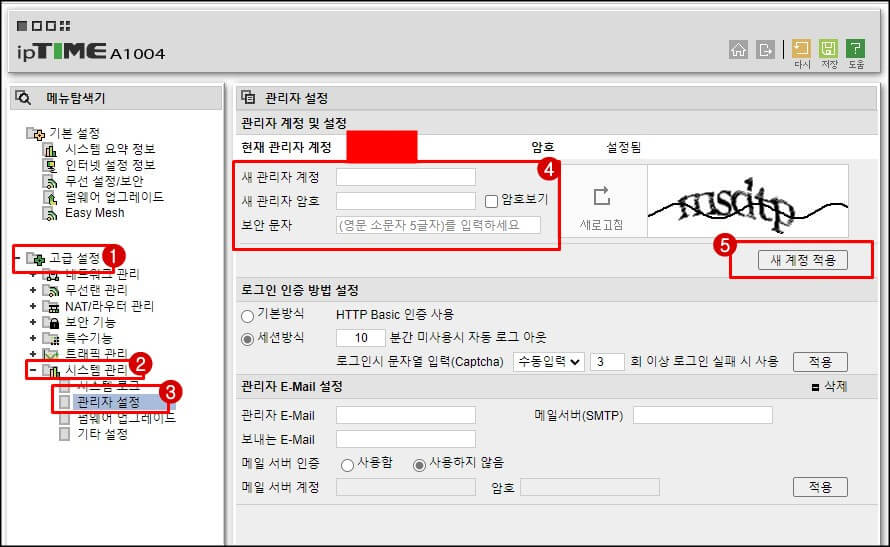Click the login failure count field
Image resolution: width=890 pixels, height=547 pixels.
coord(607,361)
